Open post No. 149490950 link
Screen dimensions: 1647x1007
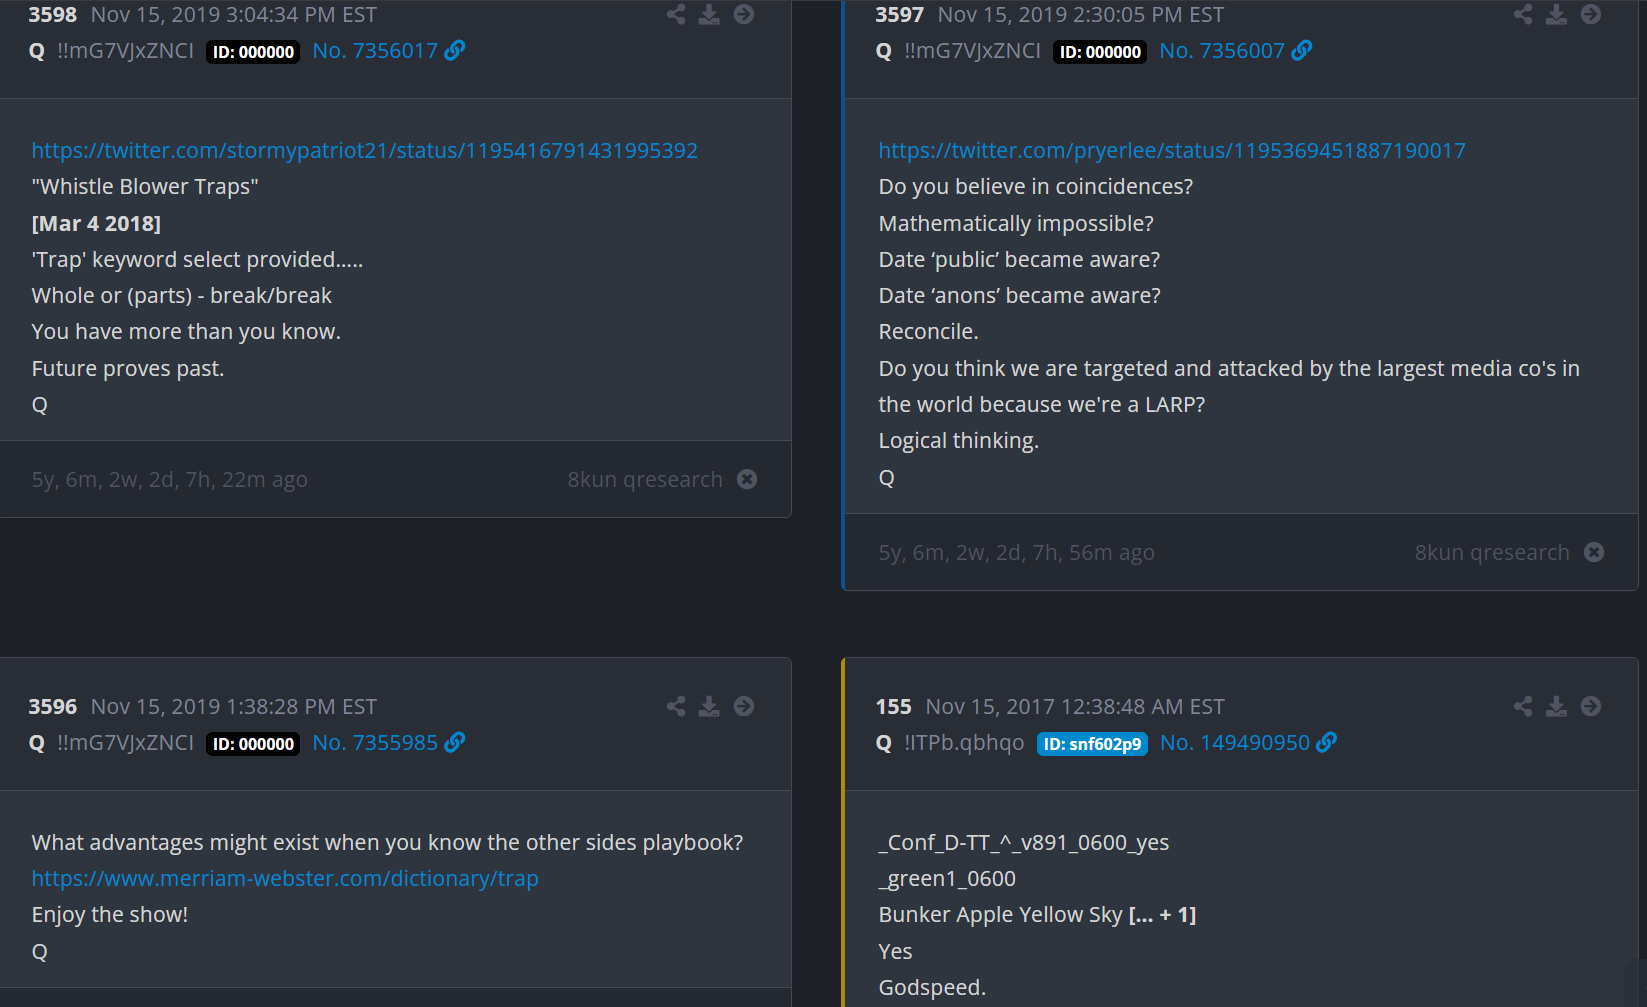(x=1235, y=742)
